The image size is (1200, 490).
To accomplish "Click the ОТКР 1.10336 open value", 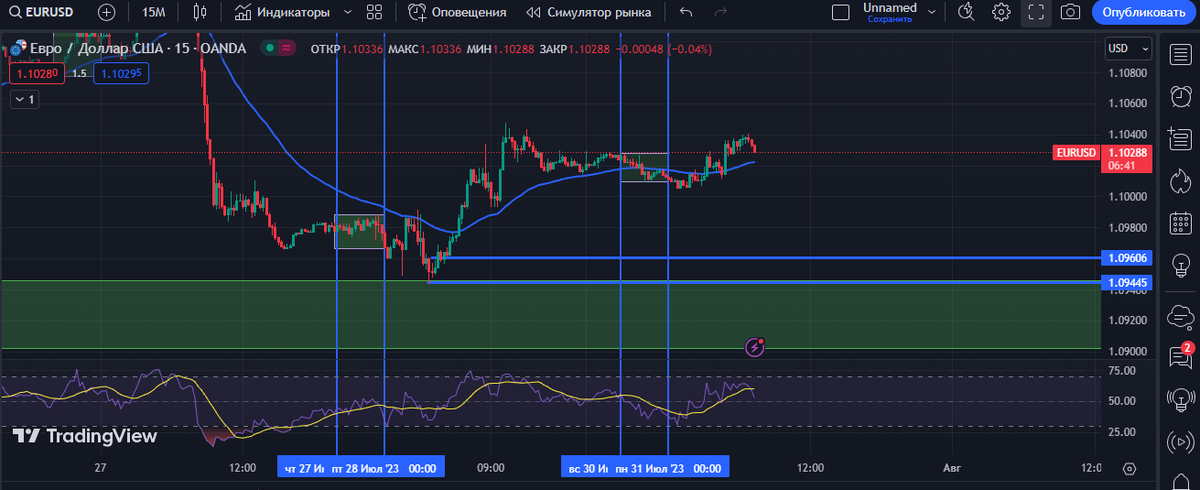I will pyautogui.click(x=345, y=48).
